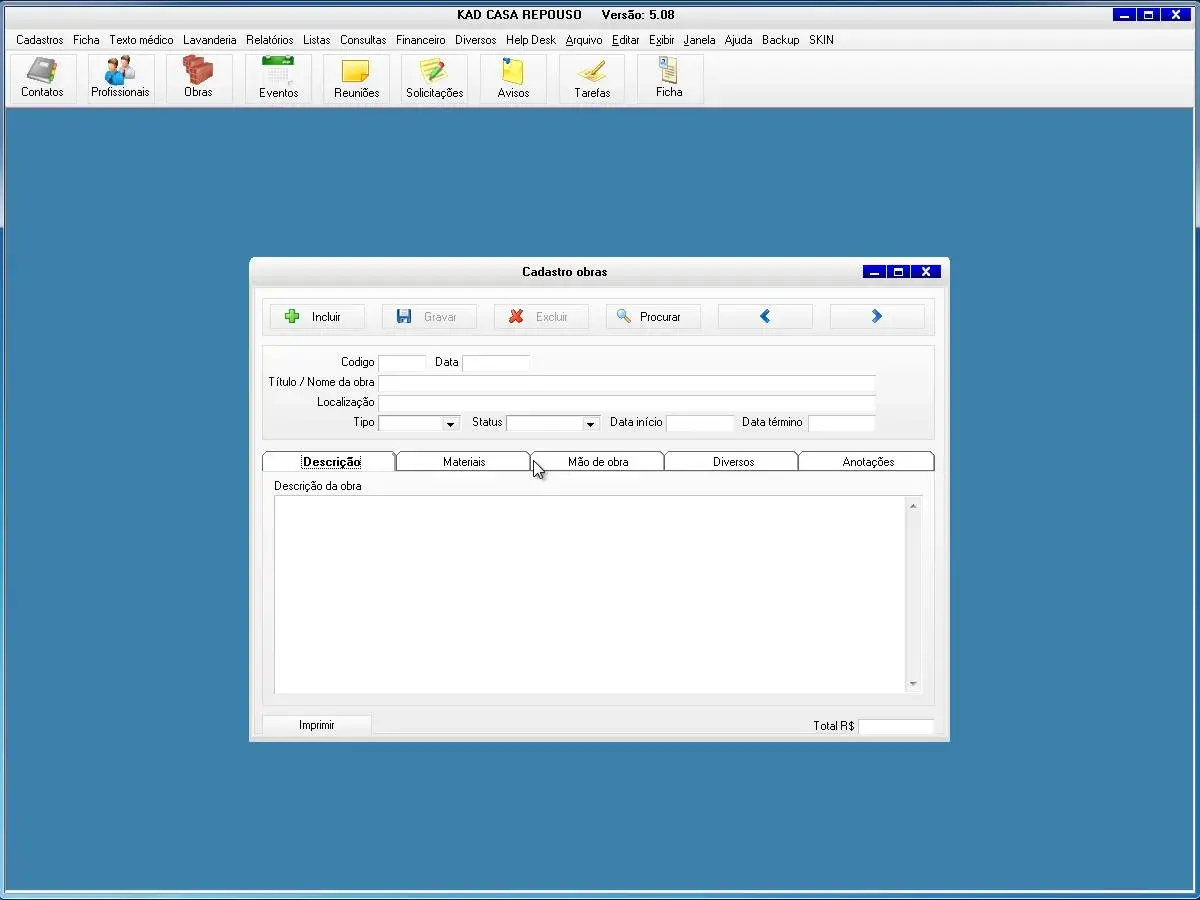Click the description scrollbar down arrow
1200x900 pixels.
[x=913, y=684]
